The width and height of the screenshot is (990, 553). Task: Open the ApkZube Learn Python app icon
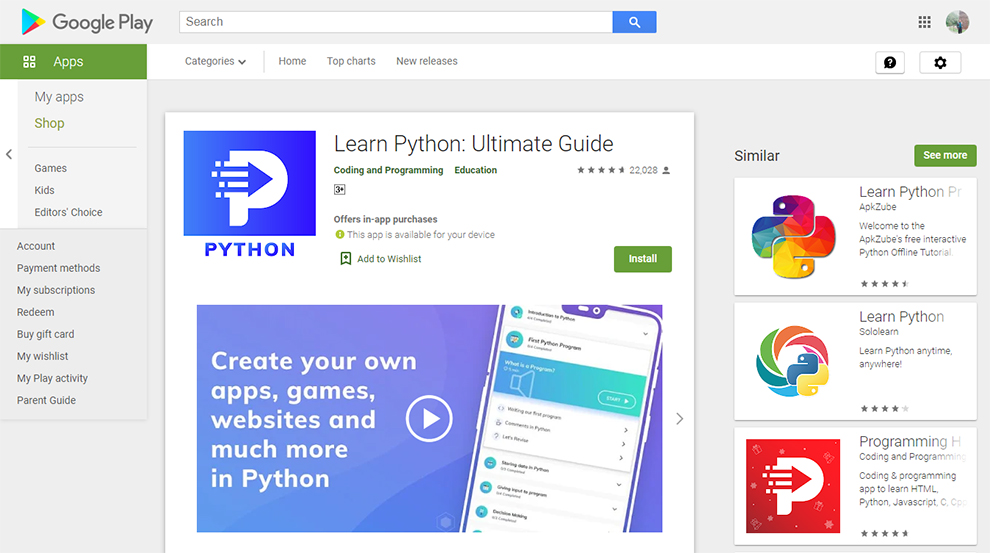(x=794, y=237)
